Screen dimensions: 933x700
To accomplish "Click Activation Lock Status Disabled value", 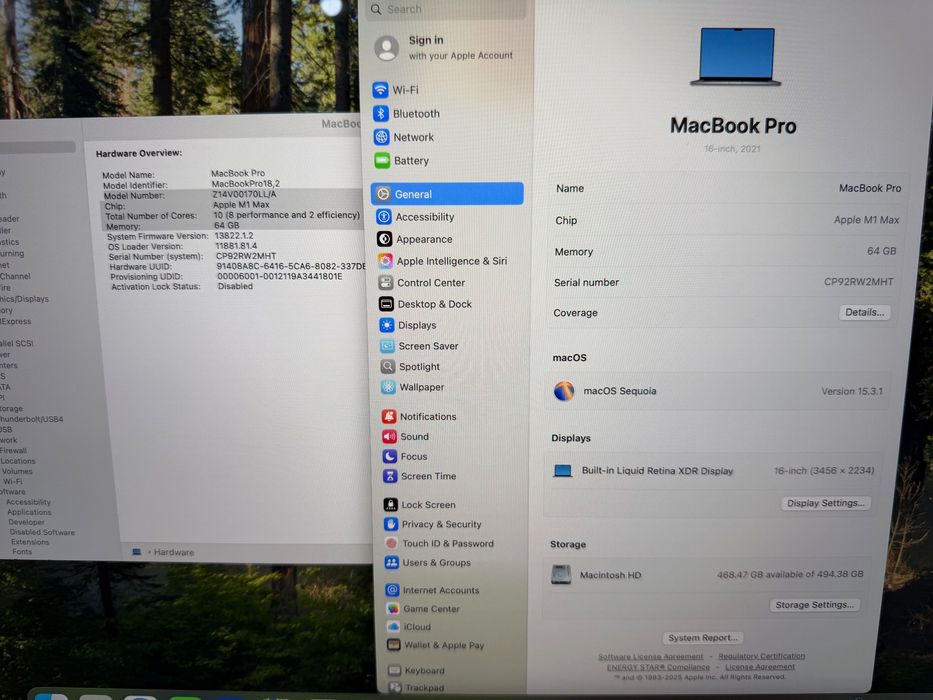I will tap(235, 286).
